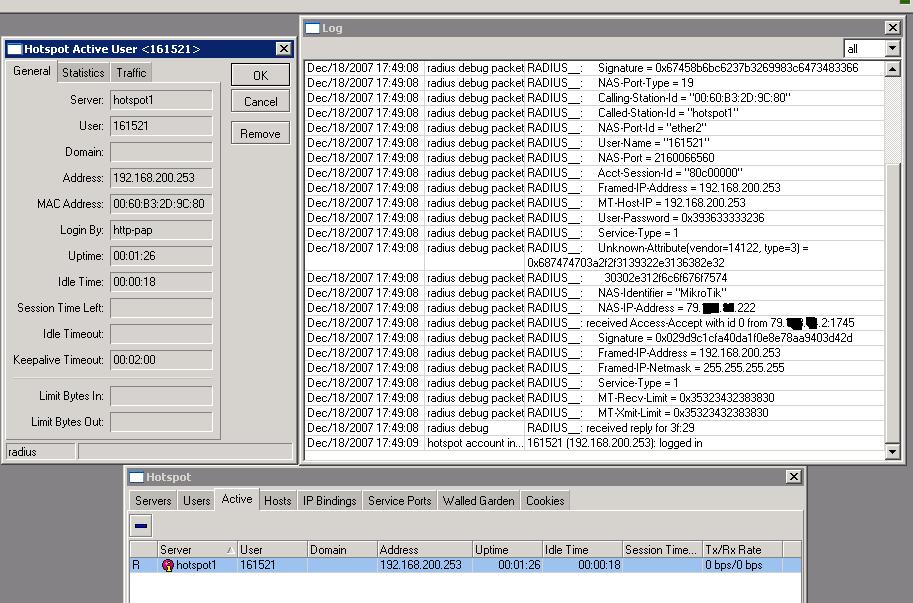
Task: Click the hotspot1 server icon in active row
Action: coord(168,565)
